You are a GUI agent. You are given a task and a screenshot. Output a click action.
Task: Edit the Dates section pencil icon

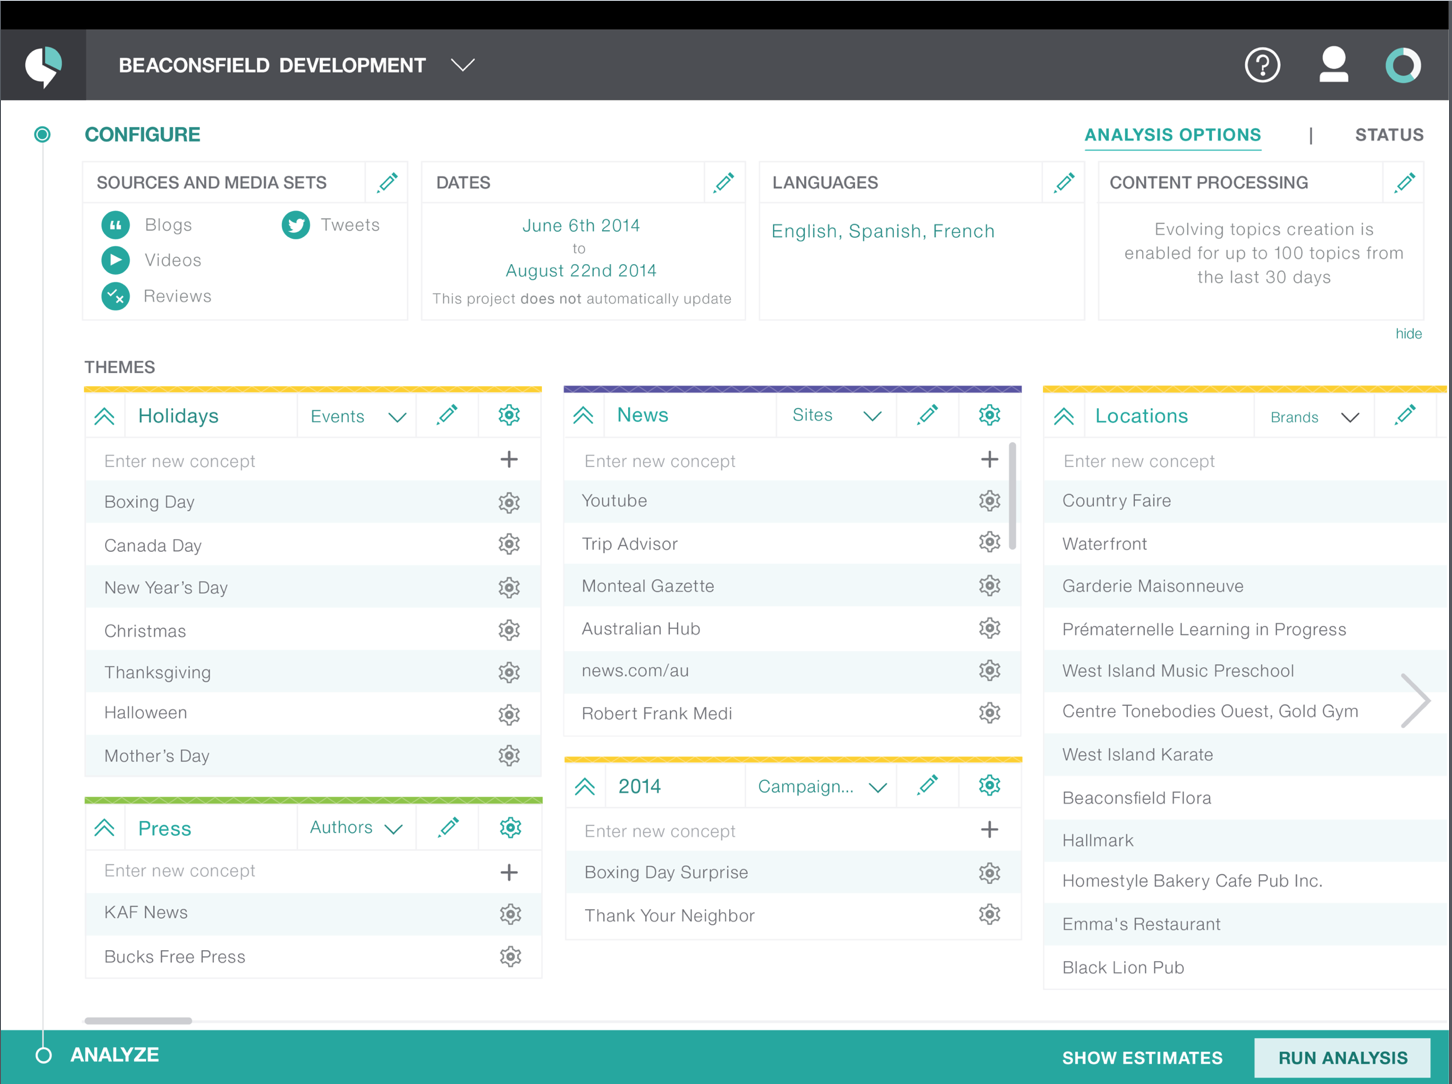(724, 182)
